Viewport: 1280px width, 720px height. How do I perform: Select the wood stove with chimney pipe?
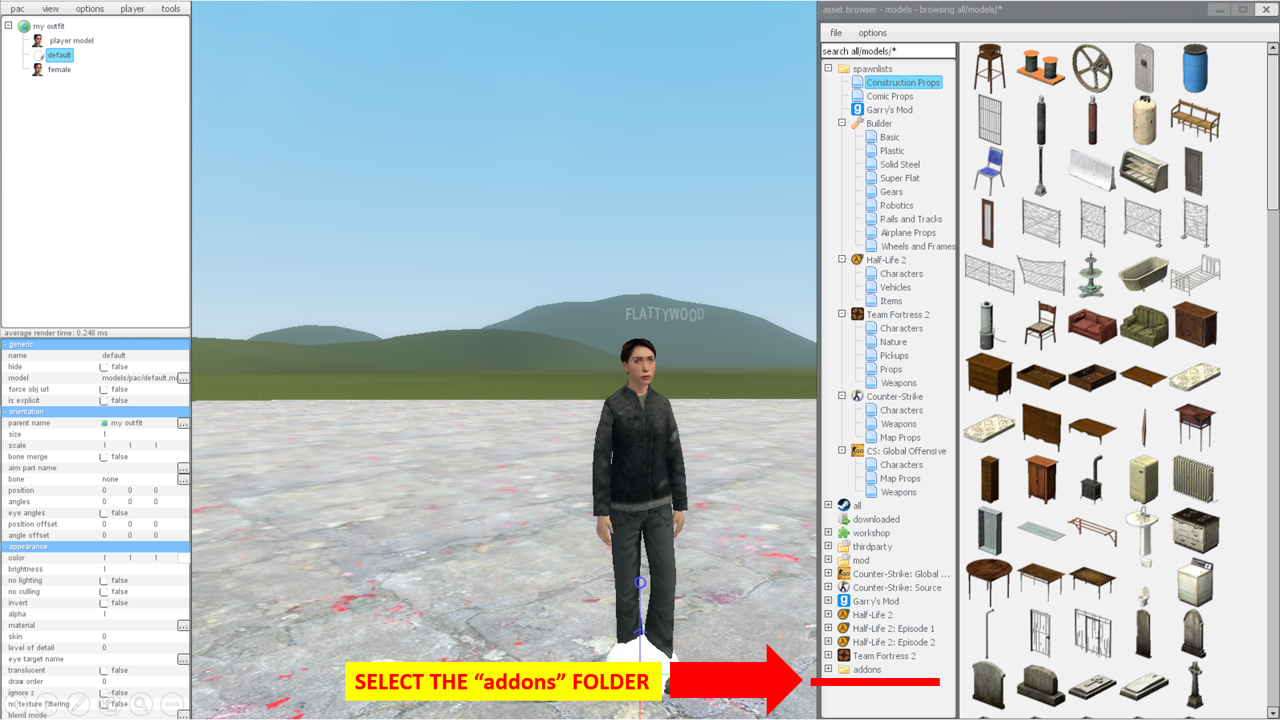[x=1092, y=480]
